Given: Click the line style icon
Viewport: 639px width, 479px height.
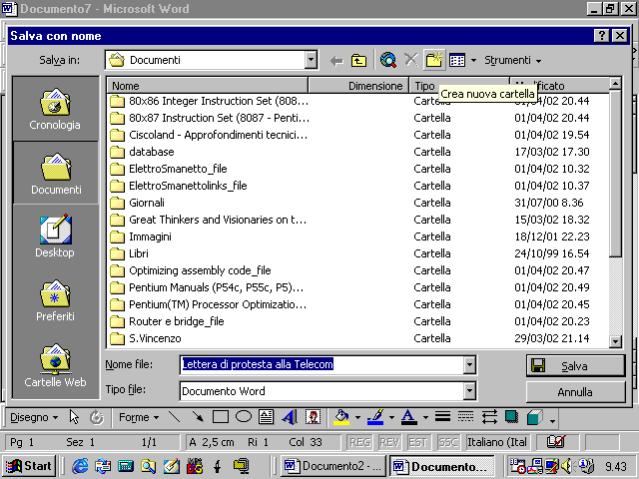Looking at the screenshot, I should point(443,417).
